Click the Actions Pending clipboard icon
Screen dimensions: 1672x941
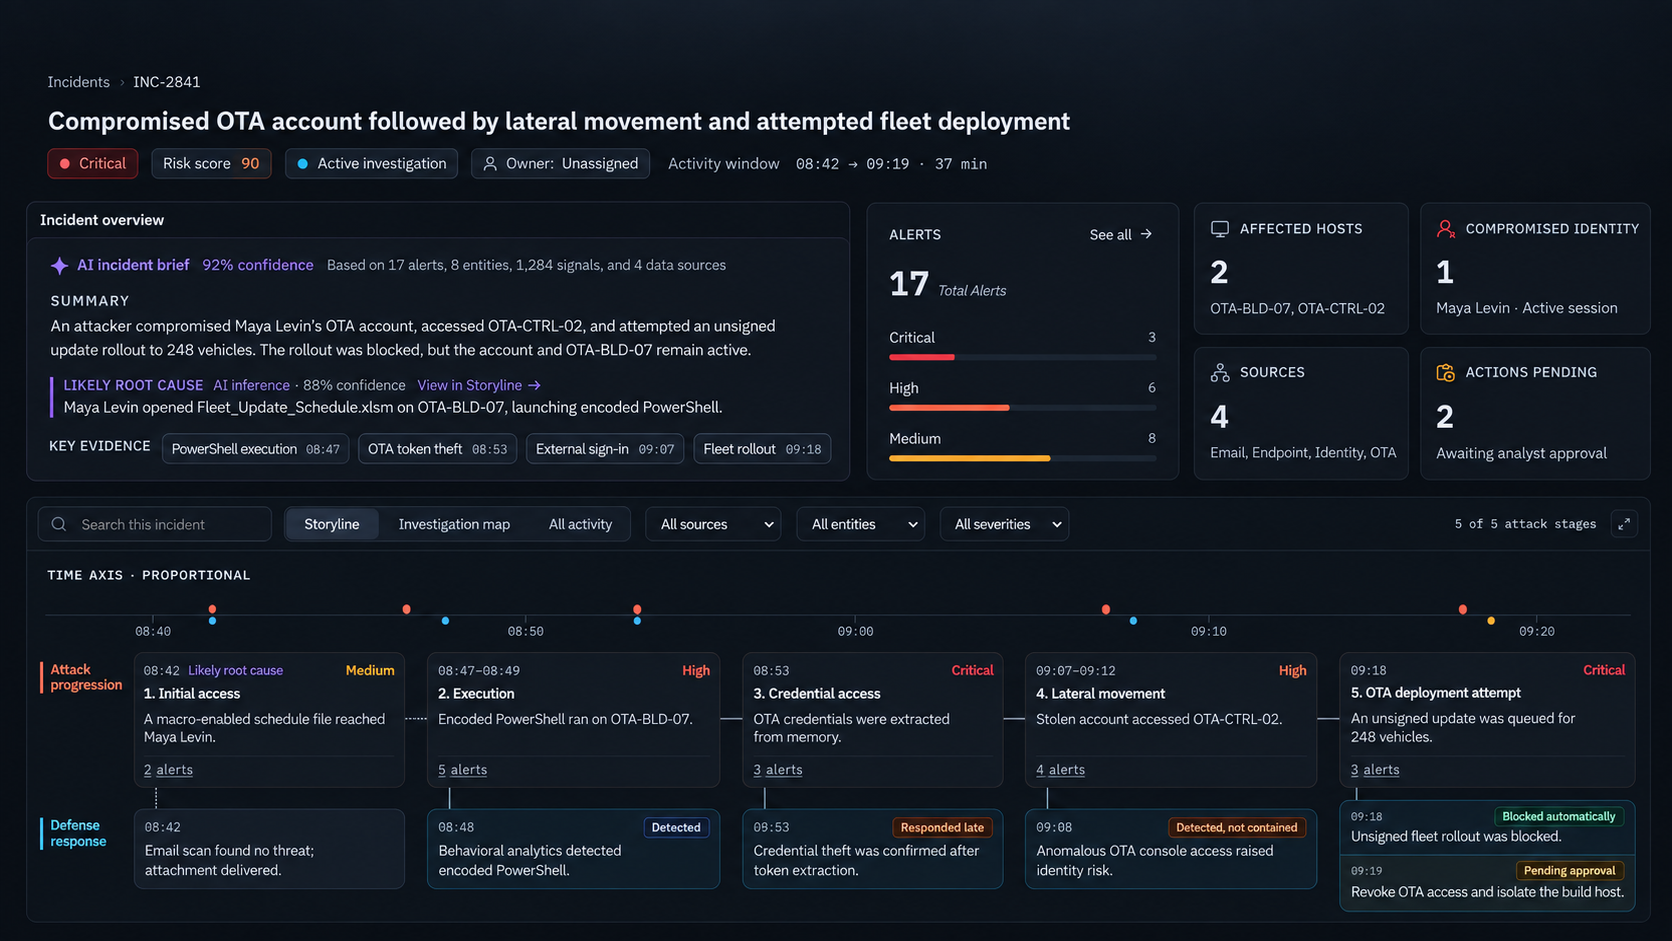[x=1445, y=372]
